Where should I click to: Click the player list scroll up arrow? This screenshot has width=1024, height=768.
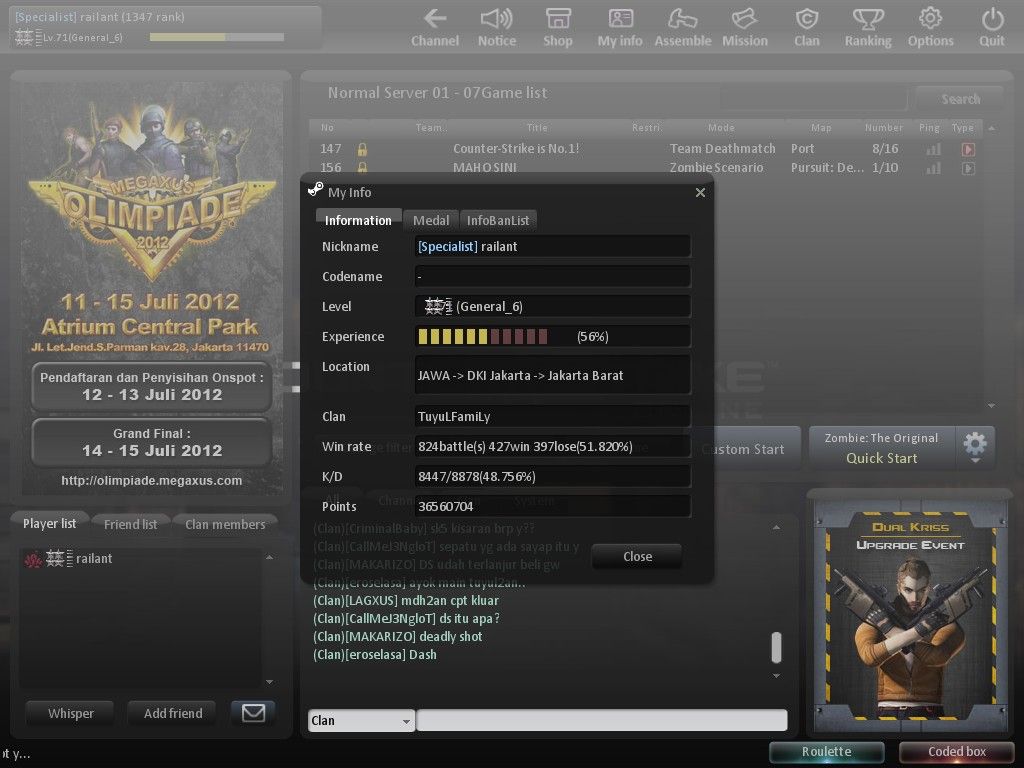269,557
